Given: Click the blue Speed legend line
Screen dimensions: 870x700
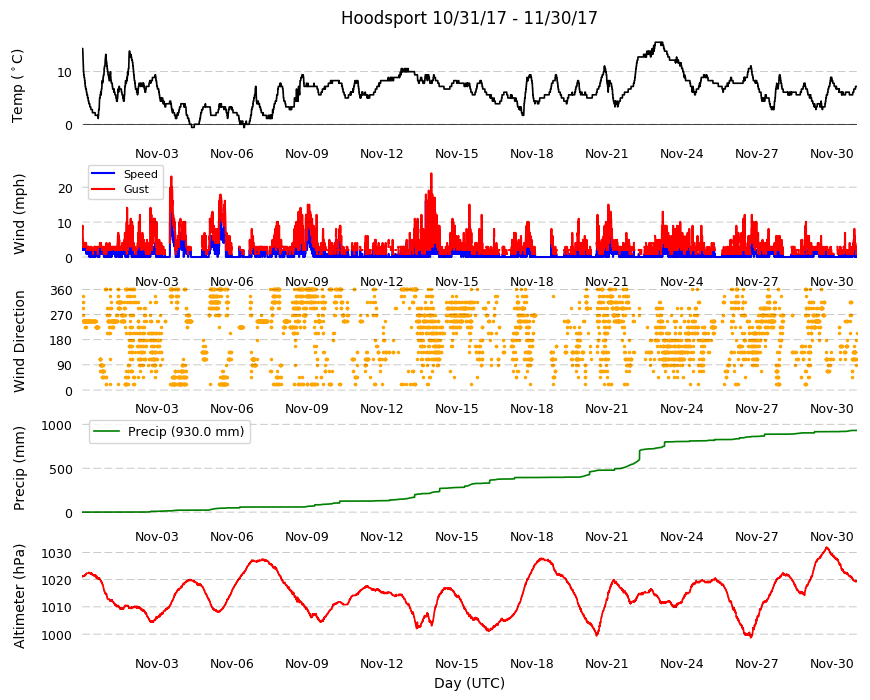Looking at the screenshot, I should tap(103, 174).
